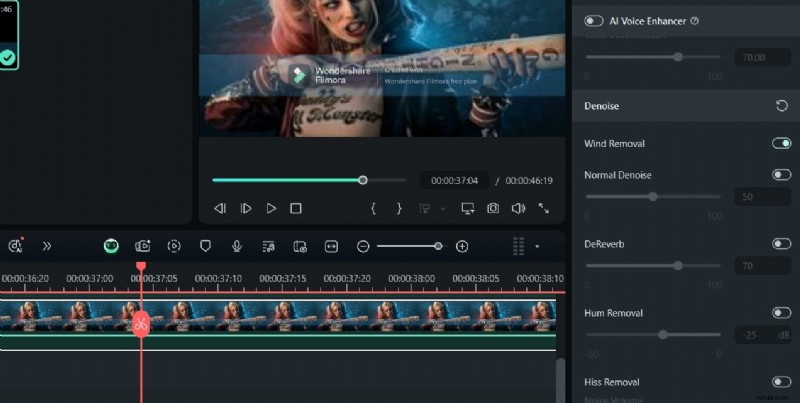Click the 00:00:38:00 ruler mark
The image size is (800, 403).
click(411, 279)
